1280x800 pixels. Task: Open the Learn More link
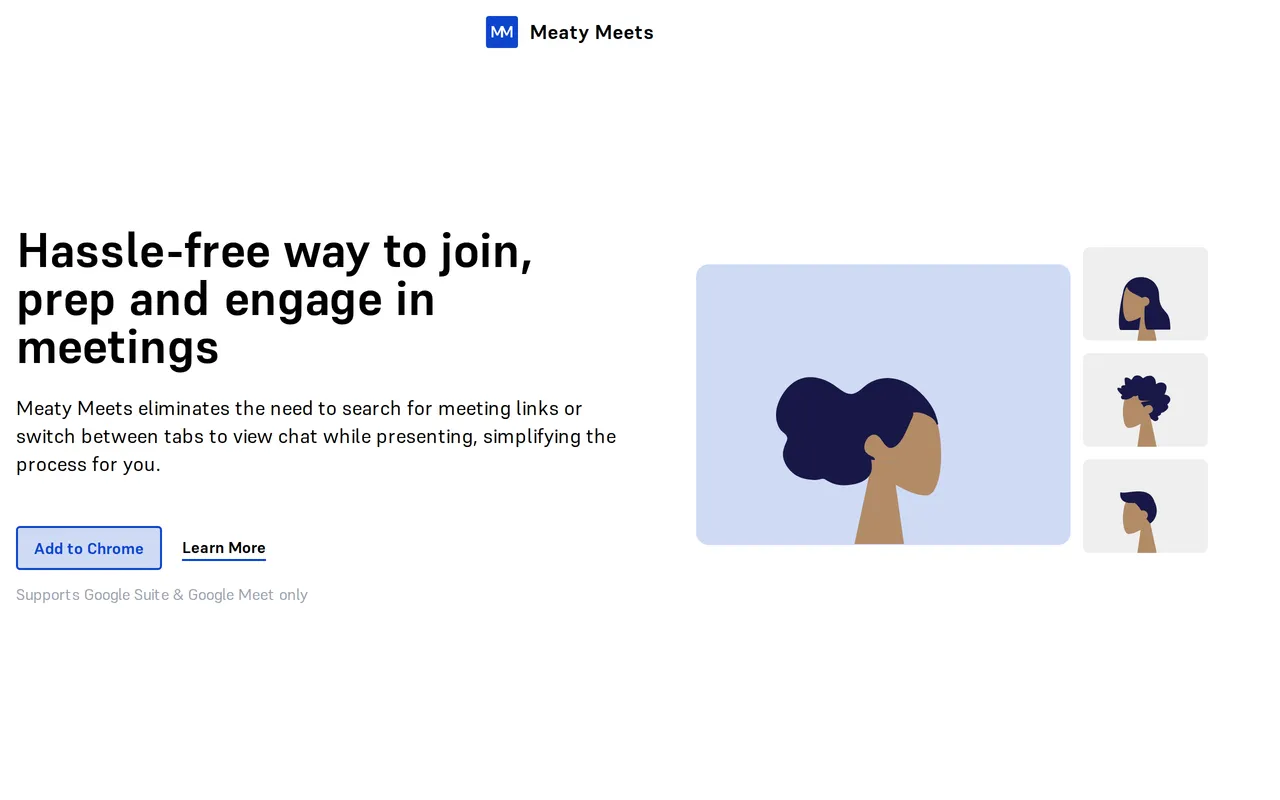click(x=223, y=547)
